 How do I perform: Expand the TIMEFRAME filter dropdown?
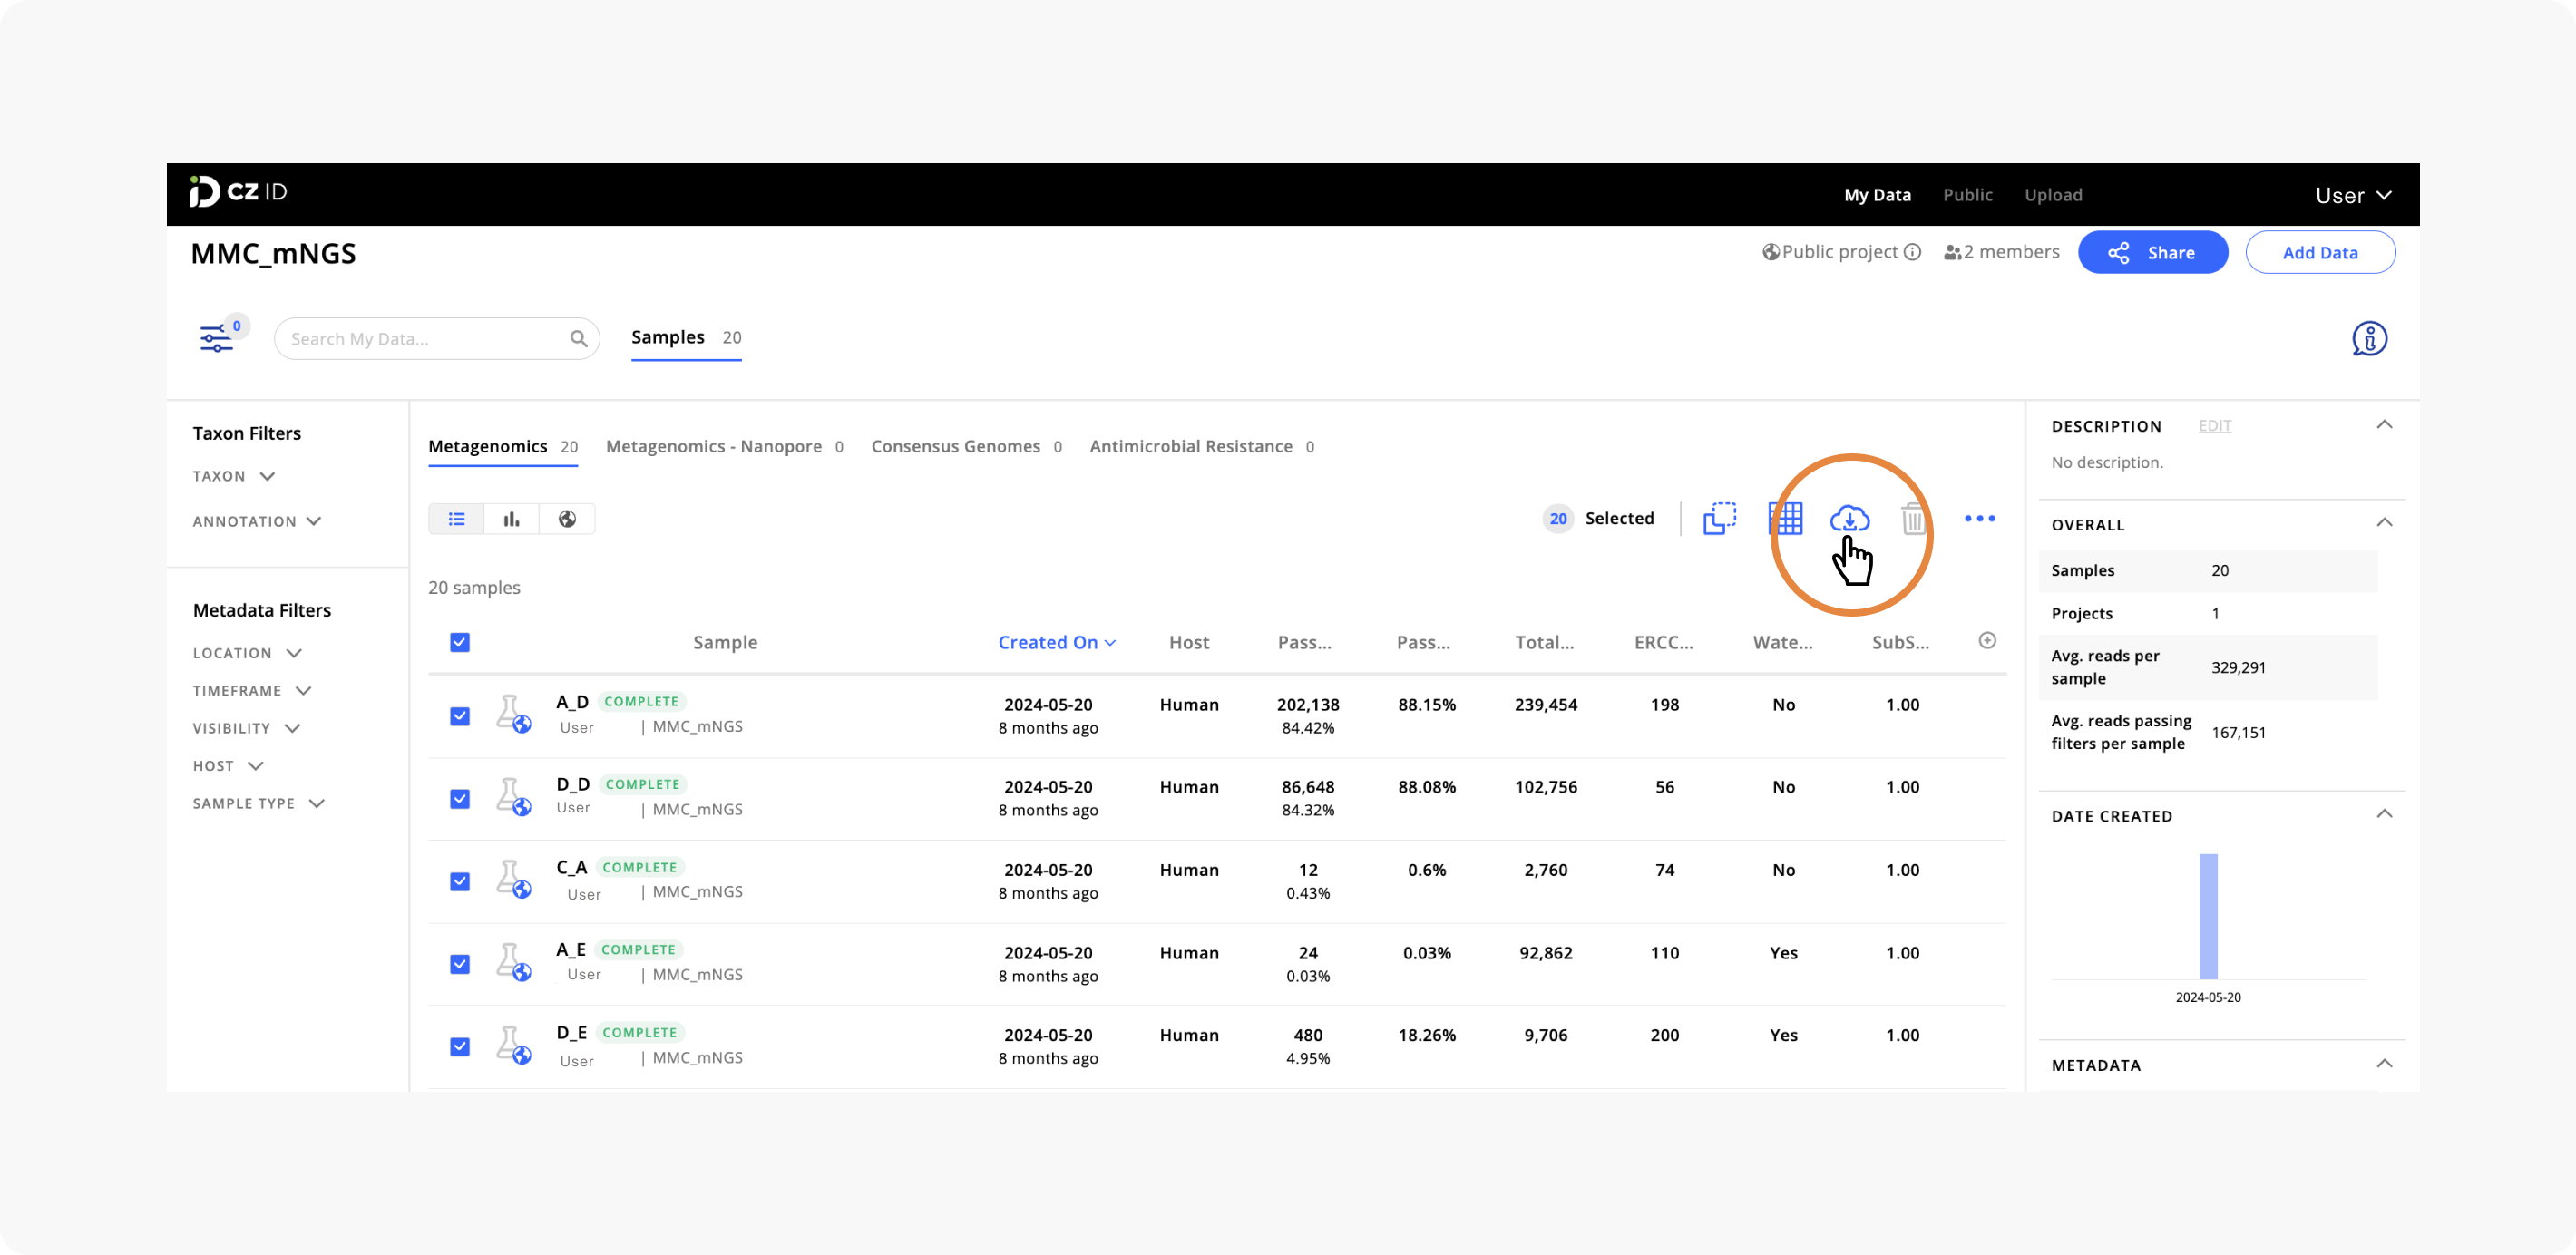click(252, 691)
